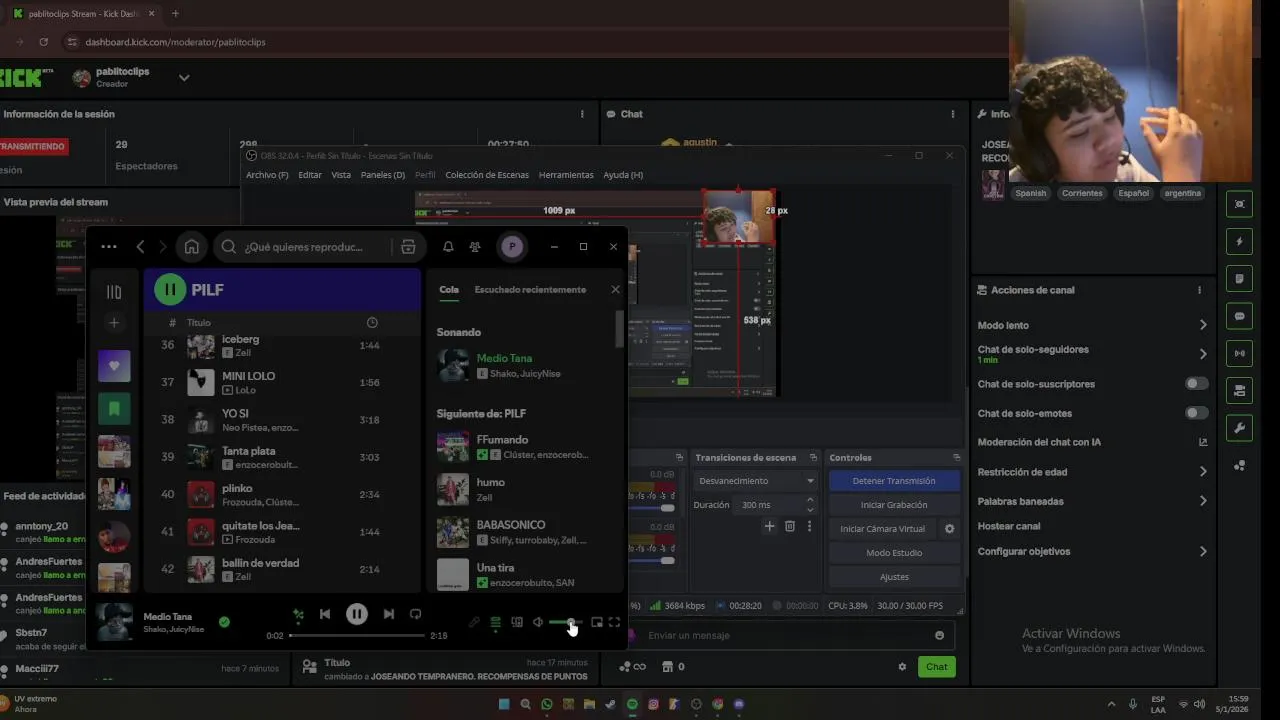The width and height of the screenshot is (1280, 720).
Task: Click the Spotify home icon
Action: [x=192, y=247]
